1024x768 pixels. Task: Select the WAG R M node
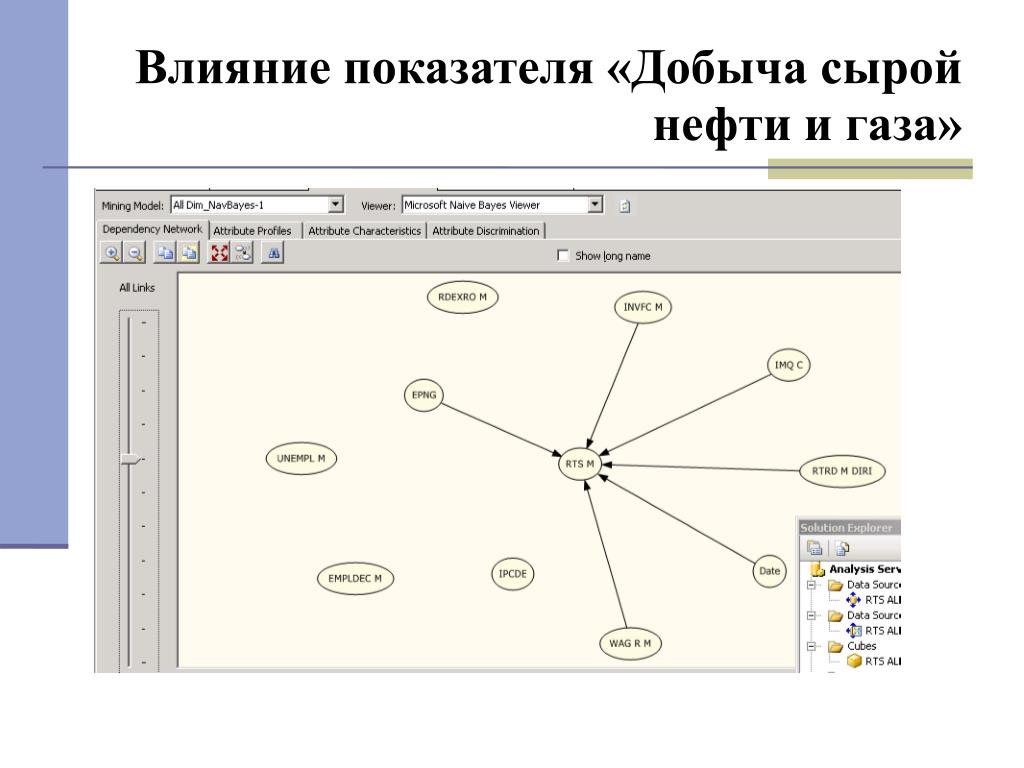point(630,643)
